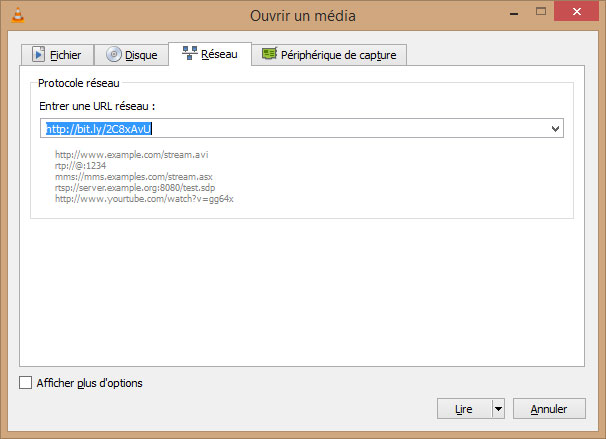
Task: Select the Réseau tab
Action: click(210, 54)
